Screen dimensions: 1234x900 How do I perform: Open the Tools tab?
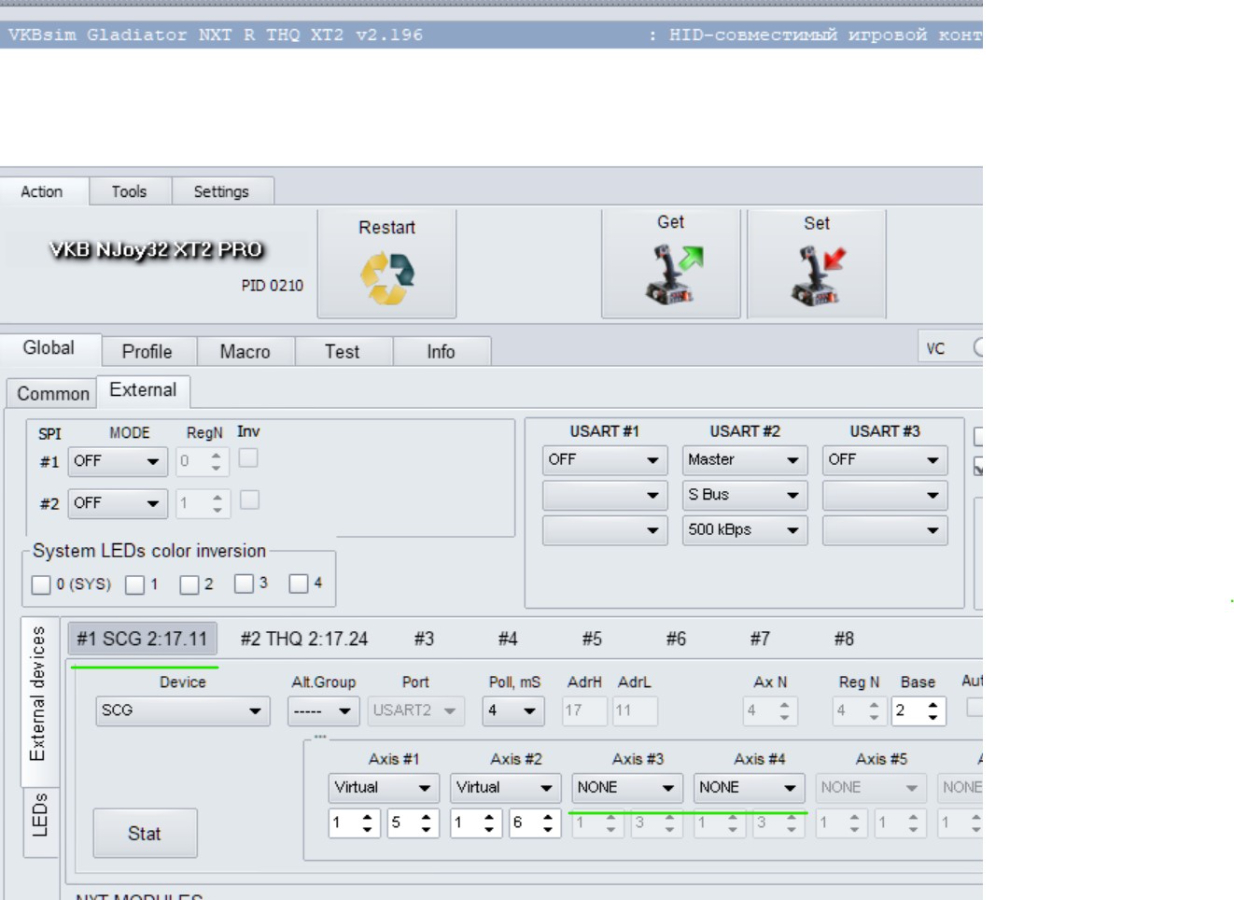click(129, 192)
